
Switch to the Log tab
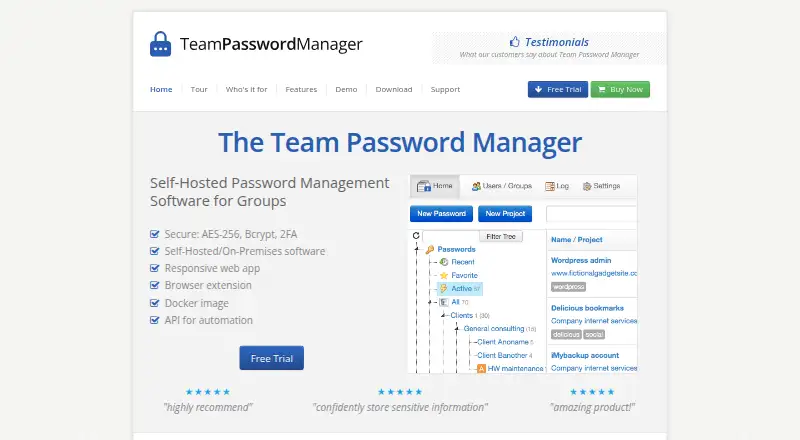557,186
